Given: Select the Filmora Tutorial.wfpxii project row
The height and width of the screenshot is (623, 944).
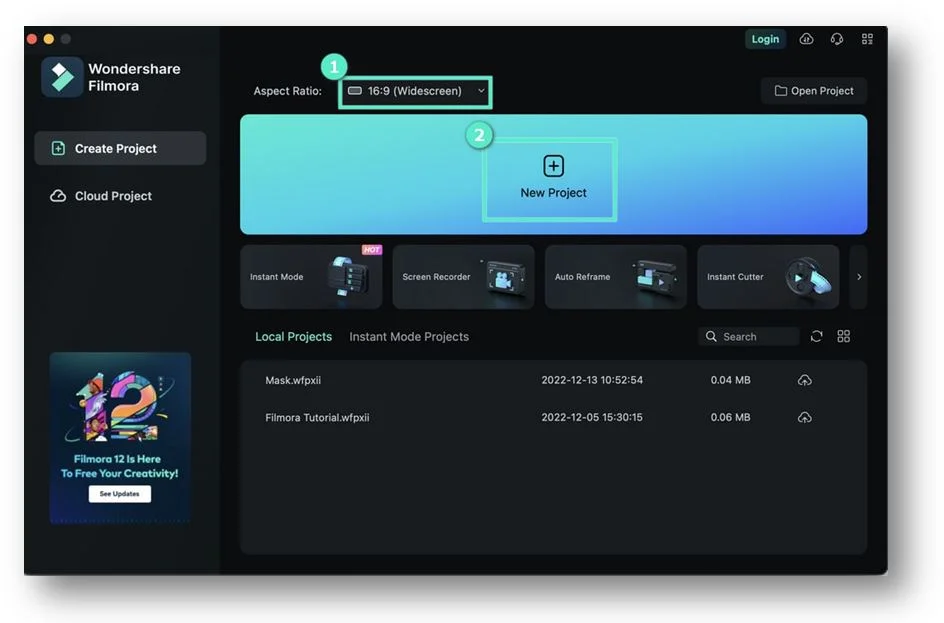Looking at the screenshot, I should 553,418.
